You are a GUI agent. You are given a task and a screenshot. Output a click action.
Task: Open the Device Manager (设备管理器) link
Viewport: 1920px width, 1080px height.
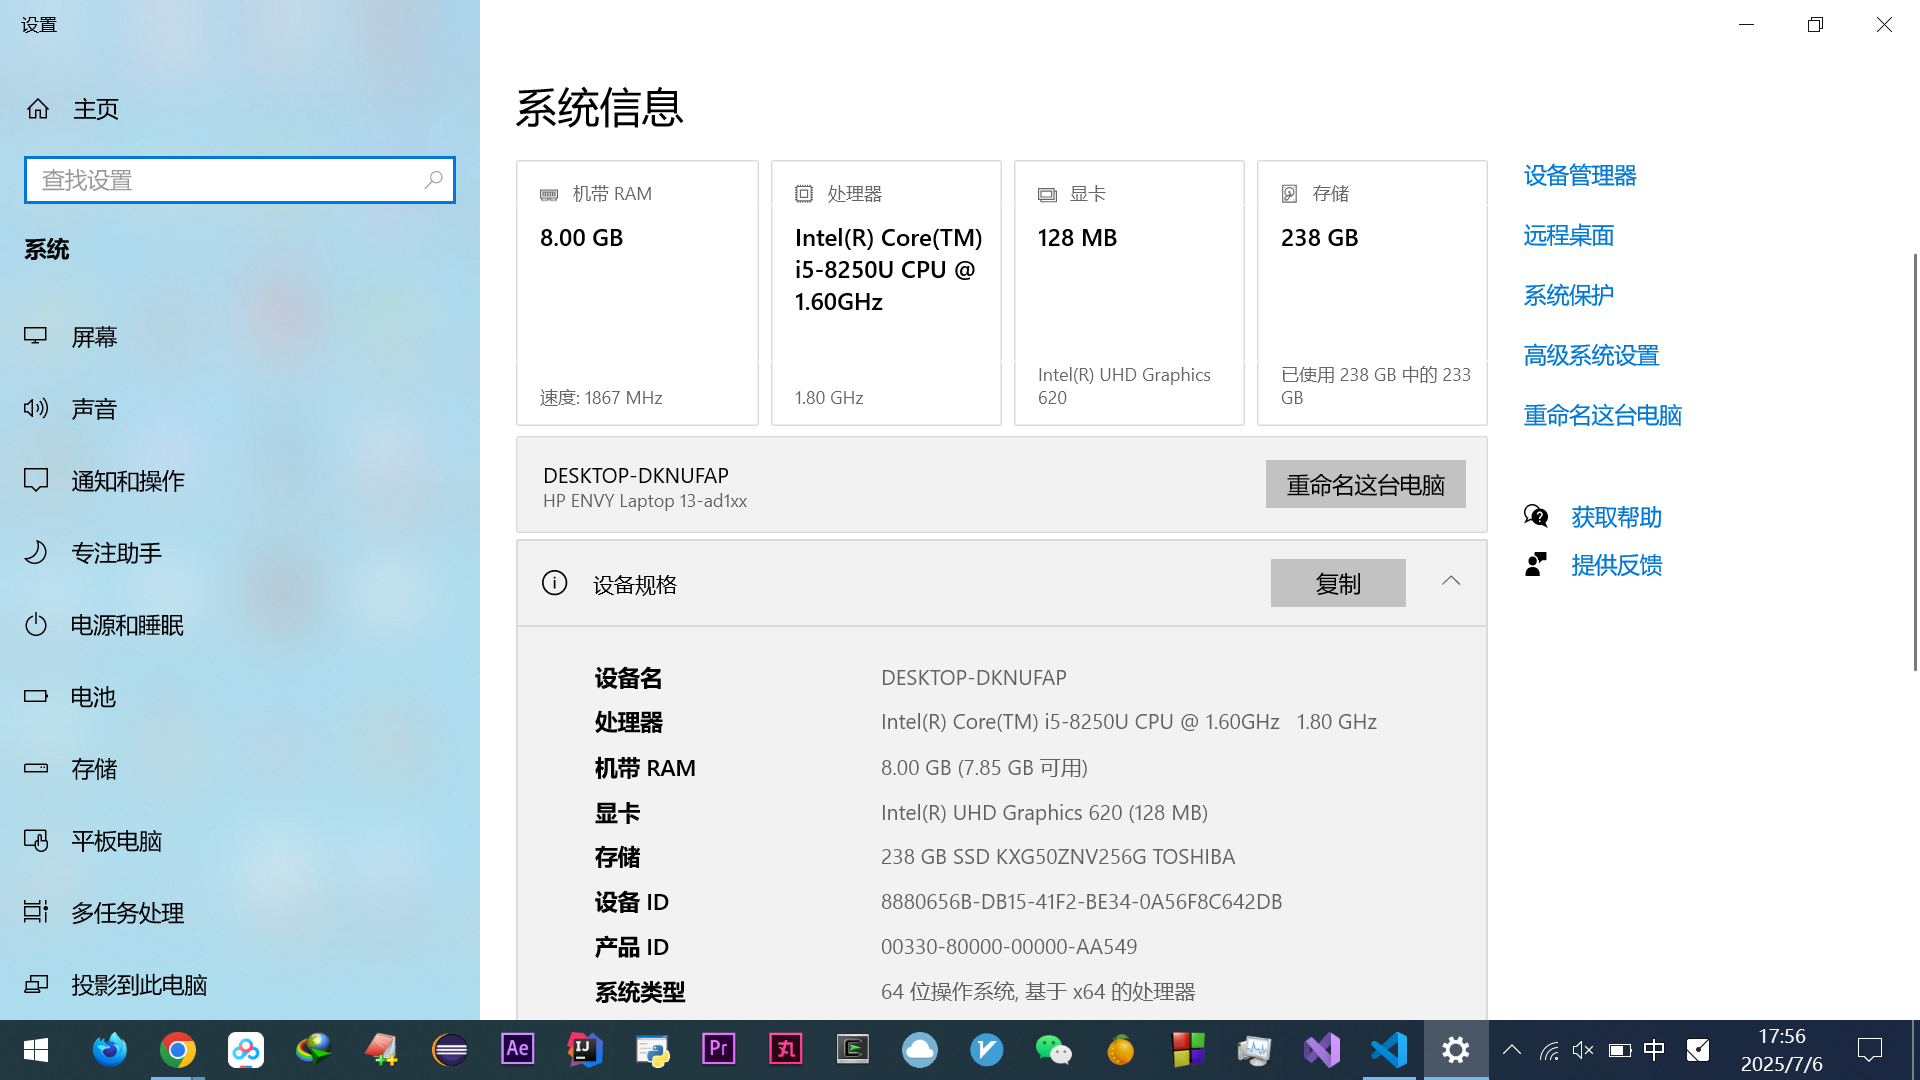[1580, 176]
